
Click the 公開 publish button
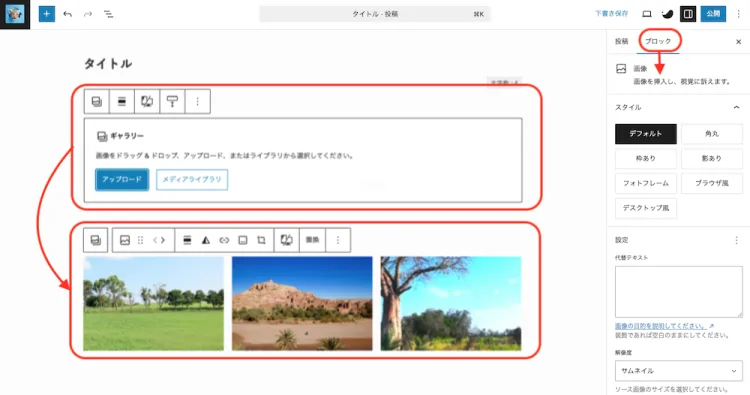click(713, 14)
